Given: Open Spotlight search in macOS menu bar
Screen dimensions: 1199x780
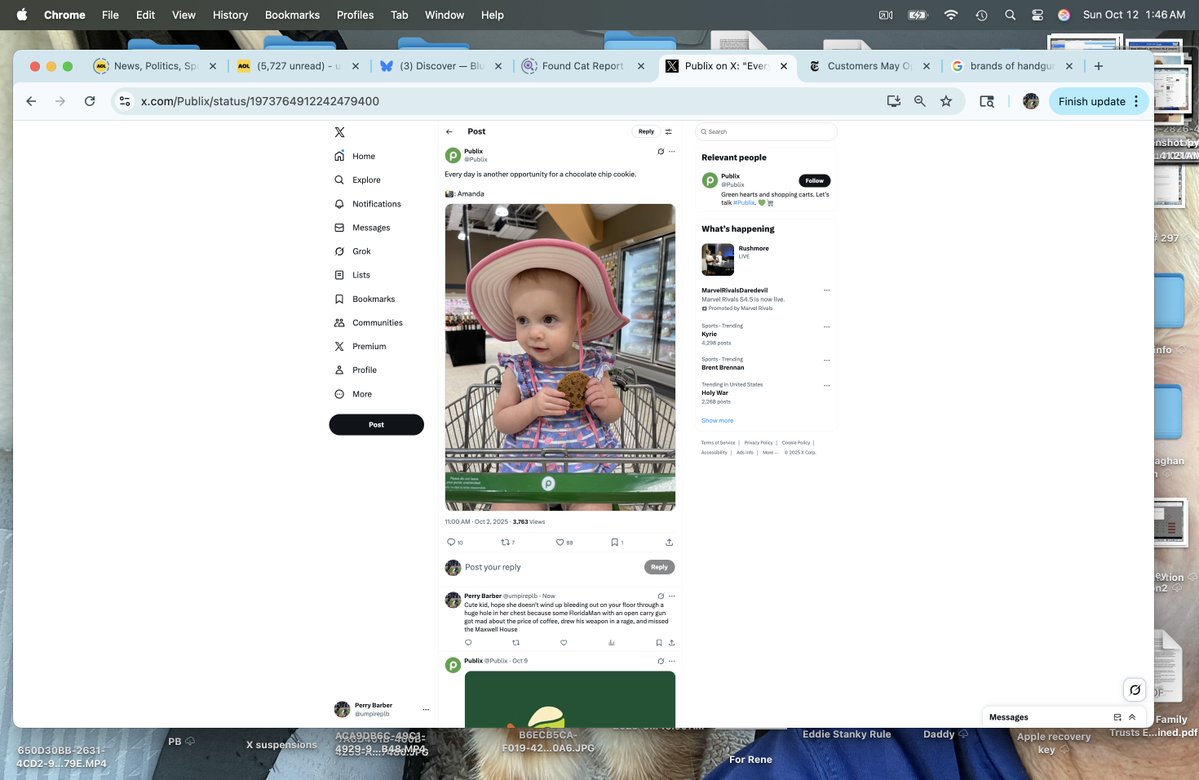Looking at the screenshot, I should (1010, 15).
